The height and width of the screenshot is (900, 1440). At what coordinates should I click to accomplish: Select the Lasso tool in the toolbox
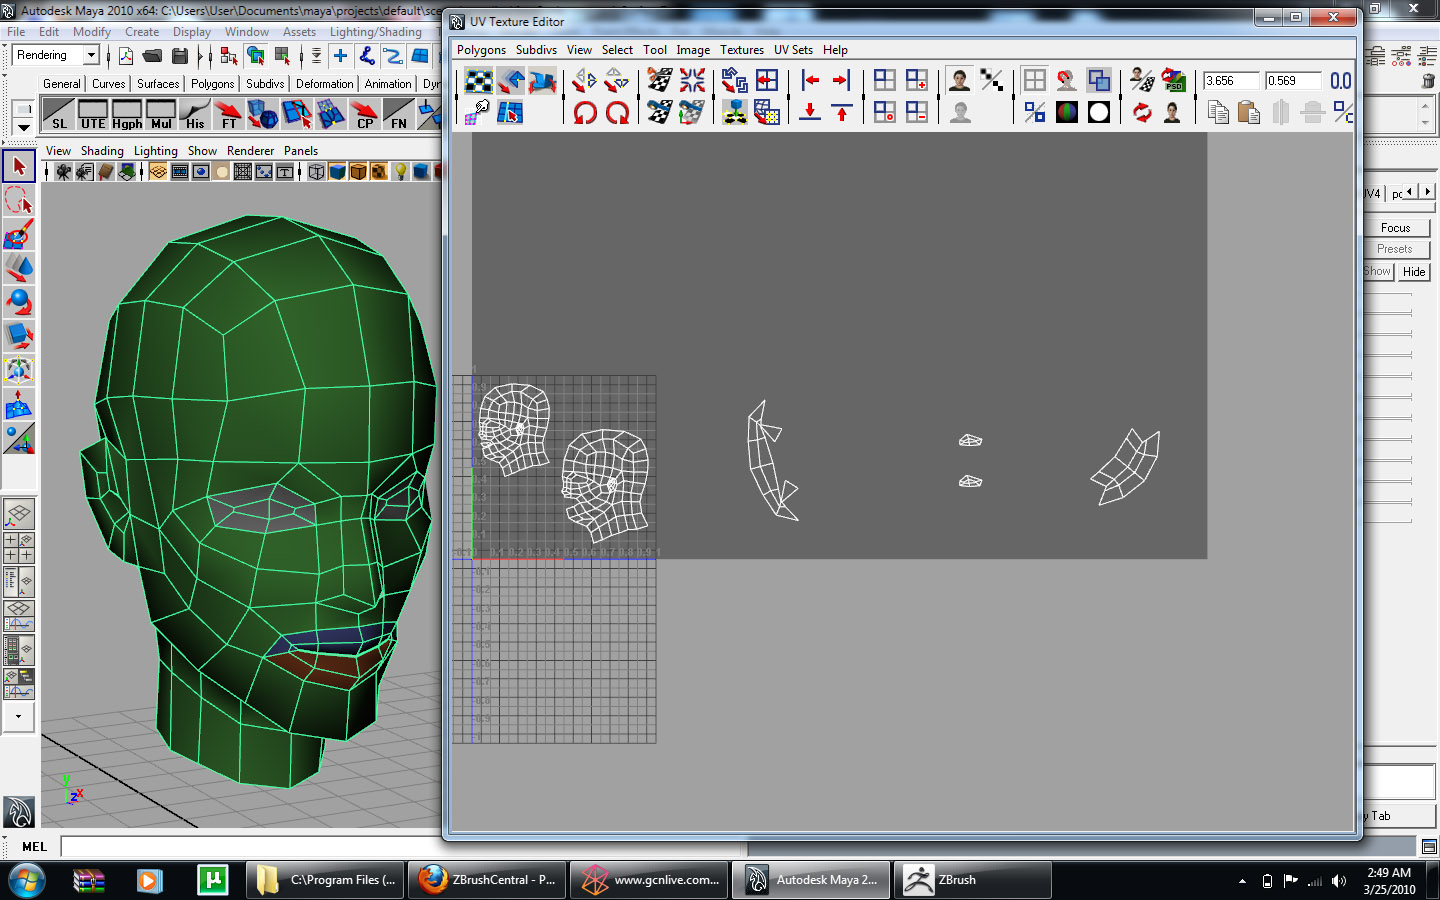19,201
